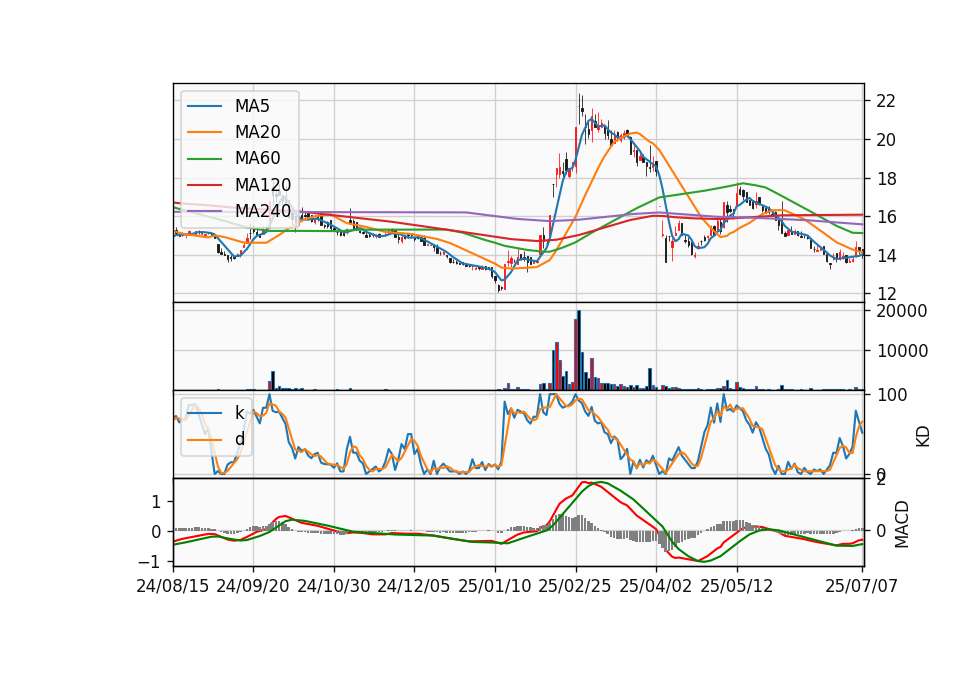Click the 25/02/25 date axis label
This screenshot has width=960, height=690.
point(575,586)
